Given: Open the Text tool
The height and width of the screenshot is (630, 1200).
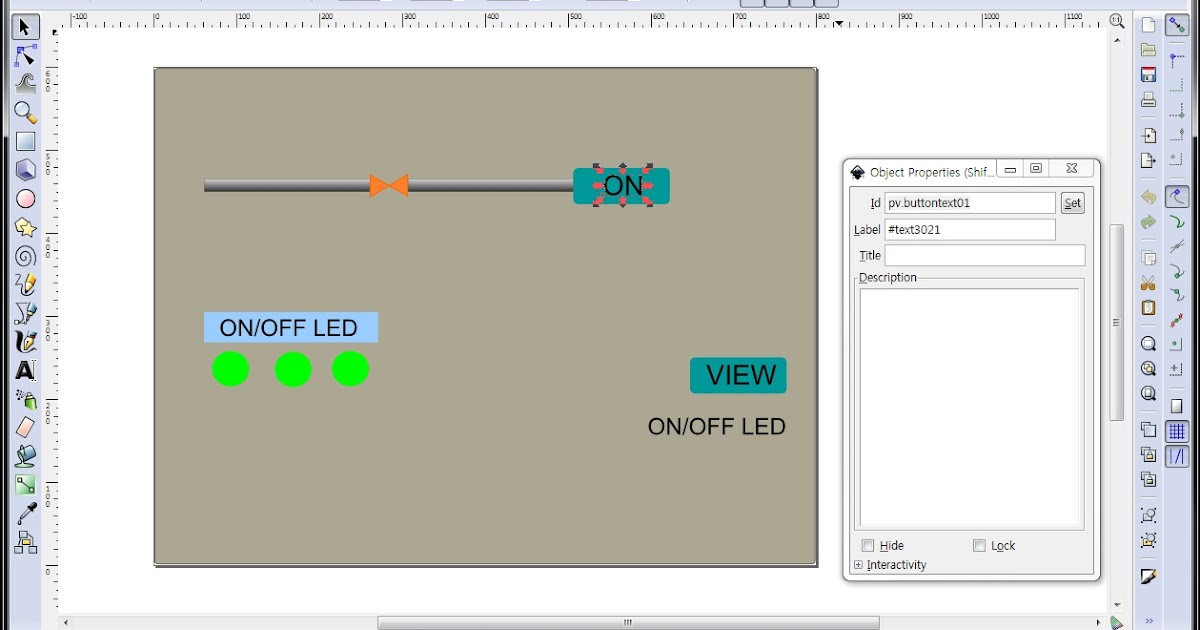Looking at the screenshot, I should tap(25, 369).
